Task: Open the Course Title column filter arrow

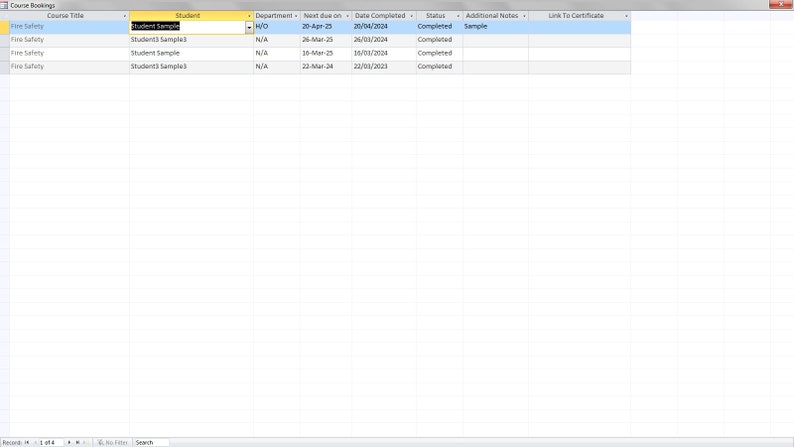Action: click(125, 16)
